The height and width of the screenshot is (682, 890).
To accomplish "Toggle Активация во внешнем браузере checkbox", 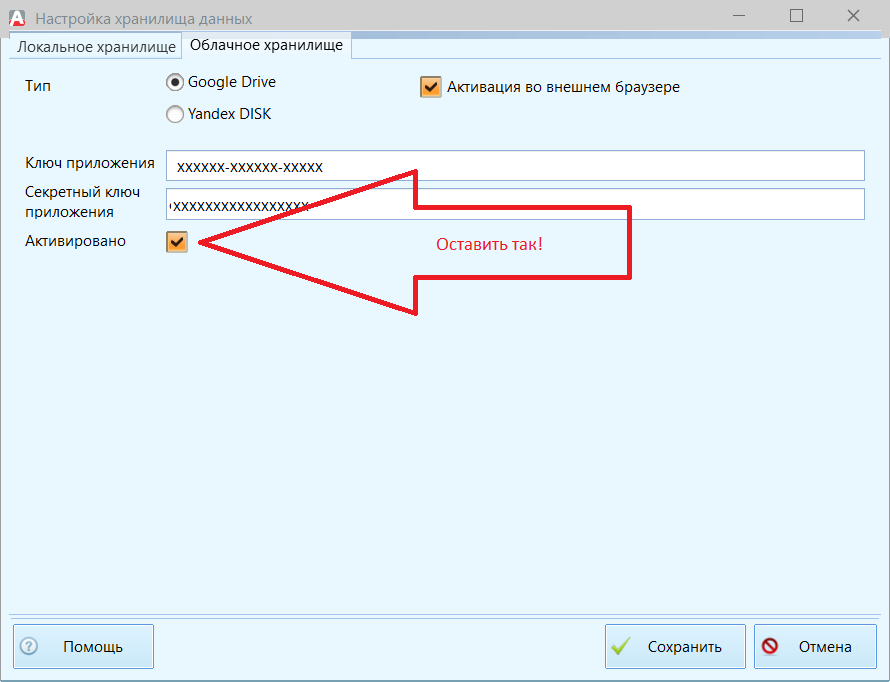I will tap(431, 87).
